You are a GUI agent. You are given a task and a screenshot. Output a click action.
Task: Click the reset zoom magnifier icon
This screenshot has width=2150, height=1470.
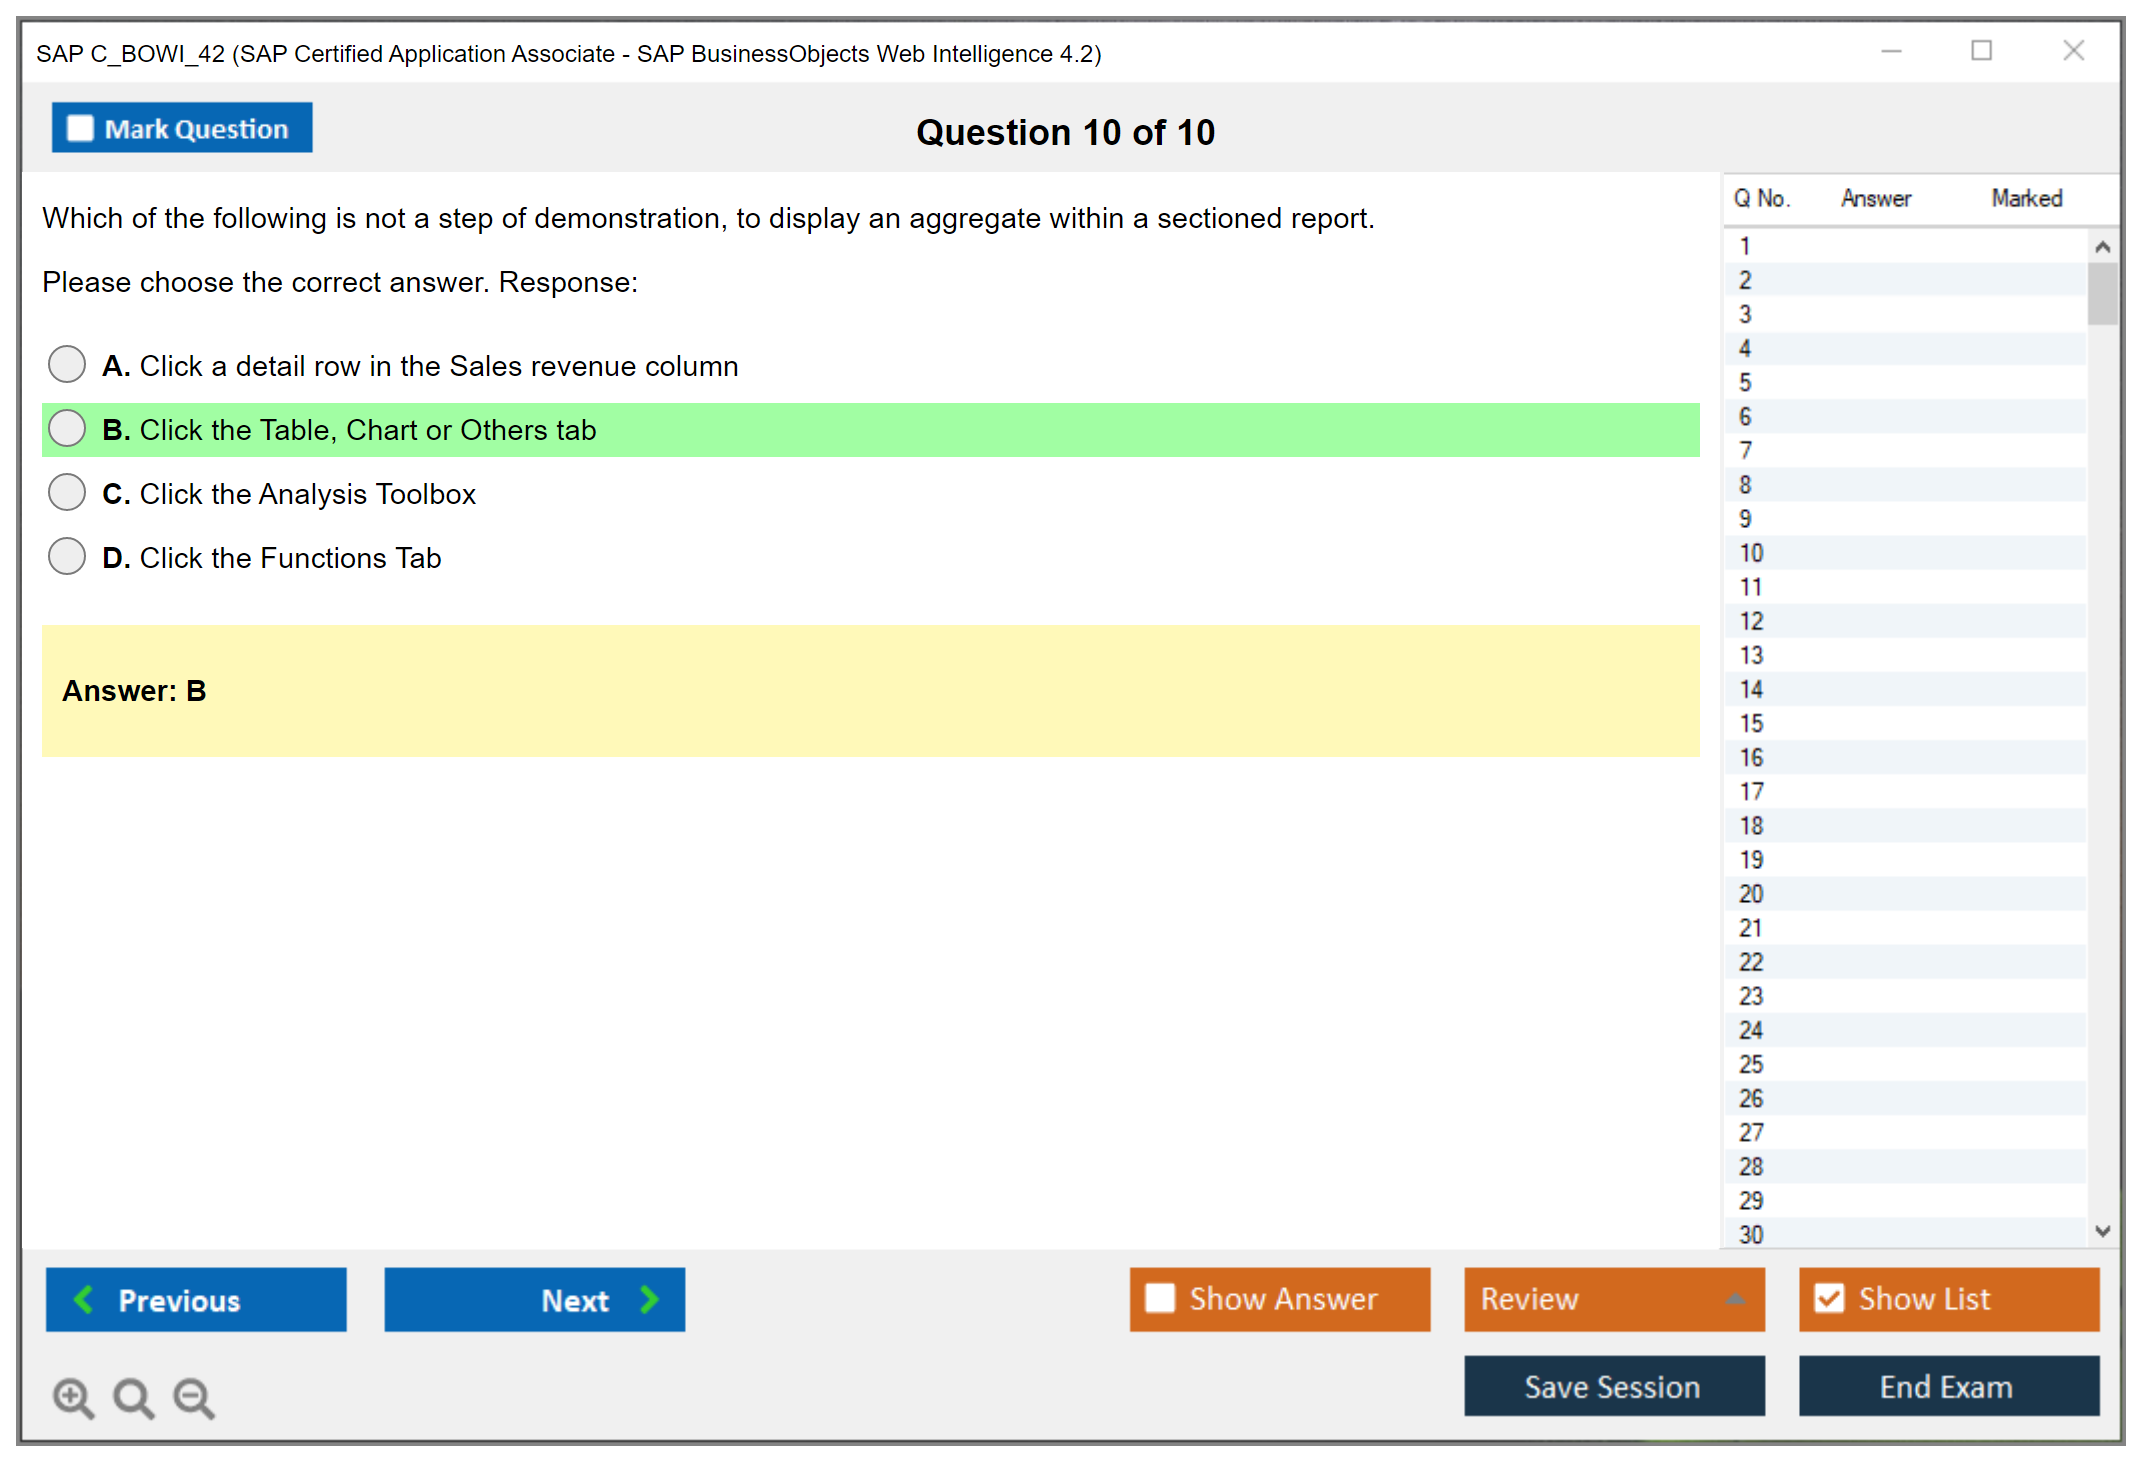(133, 1397)
